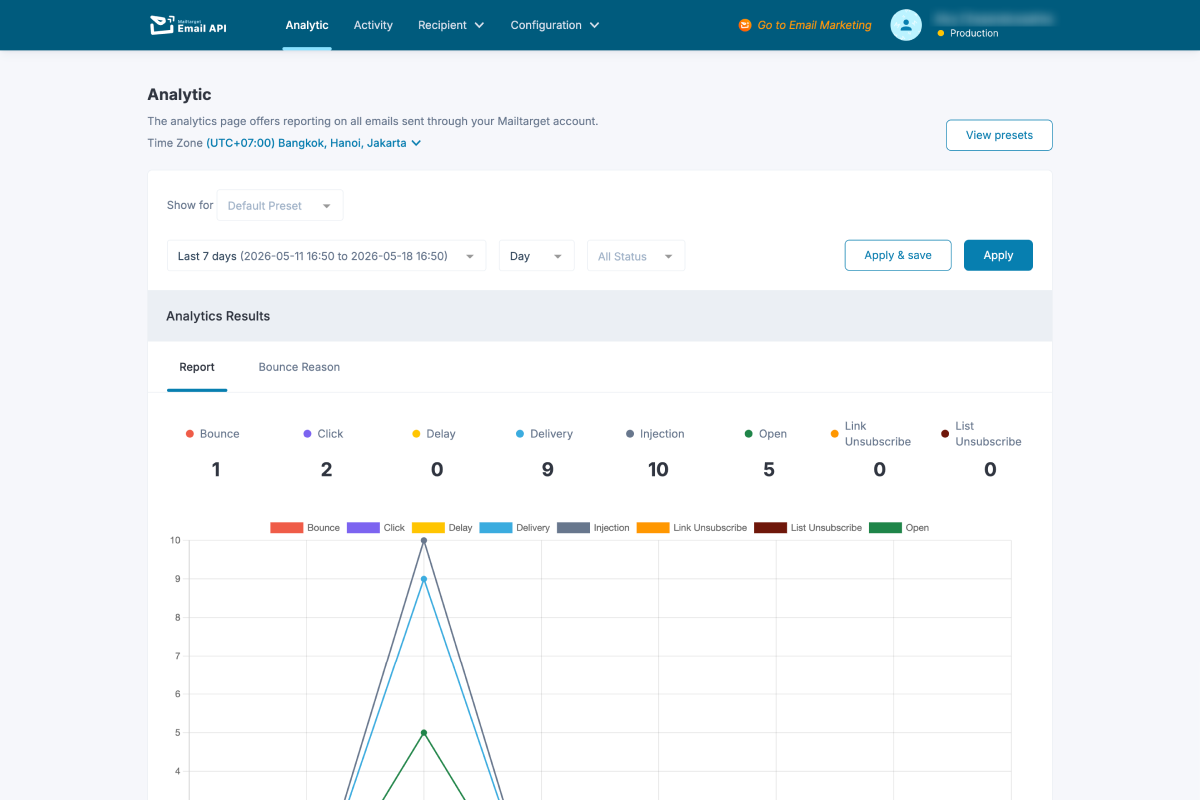The image size is (1200, 800).
Task: Open the Last 7 days date range dropdown
Action: 326,256
